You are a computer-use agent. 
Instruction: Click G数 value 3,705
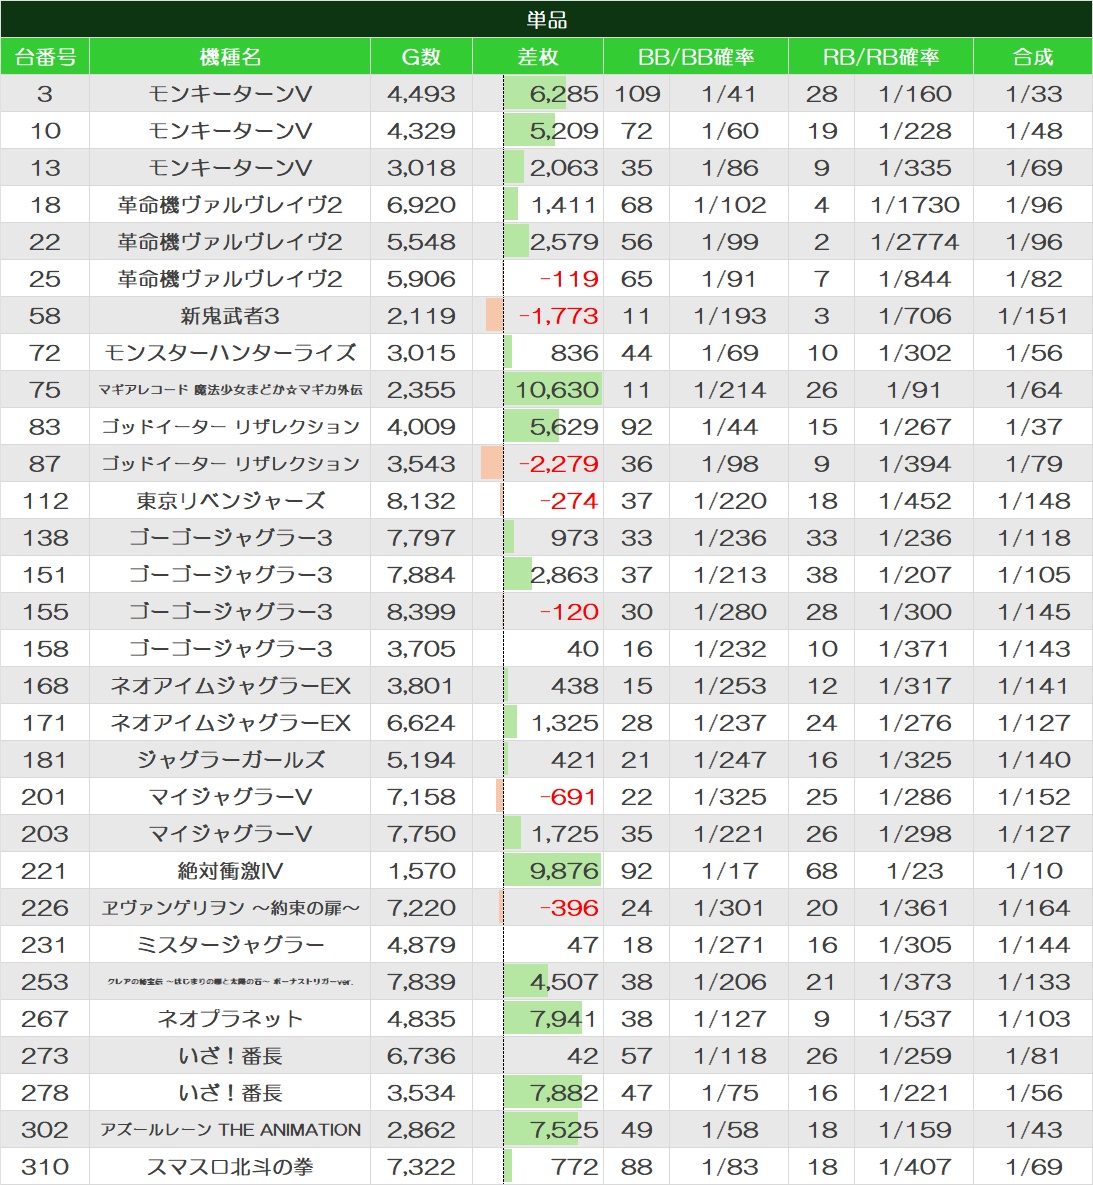(x=421, y=649)
